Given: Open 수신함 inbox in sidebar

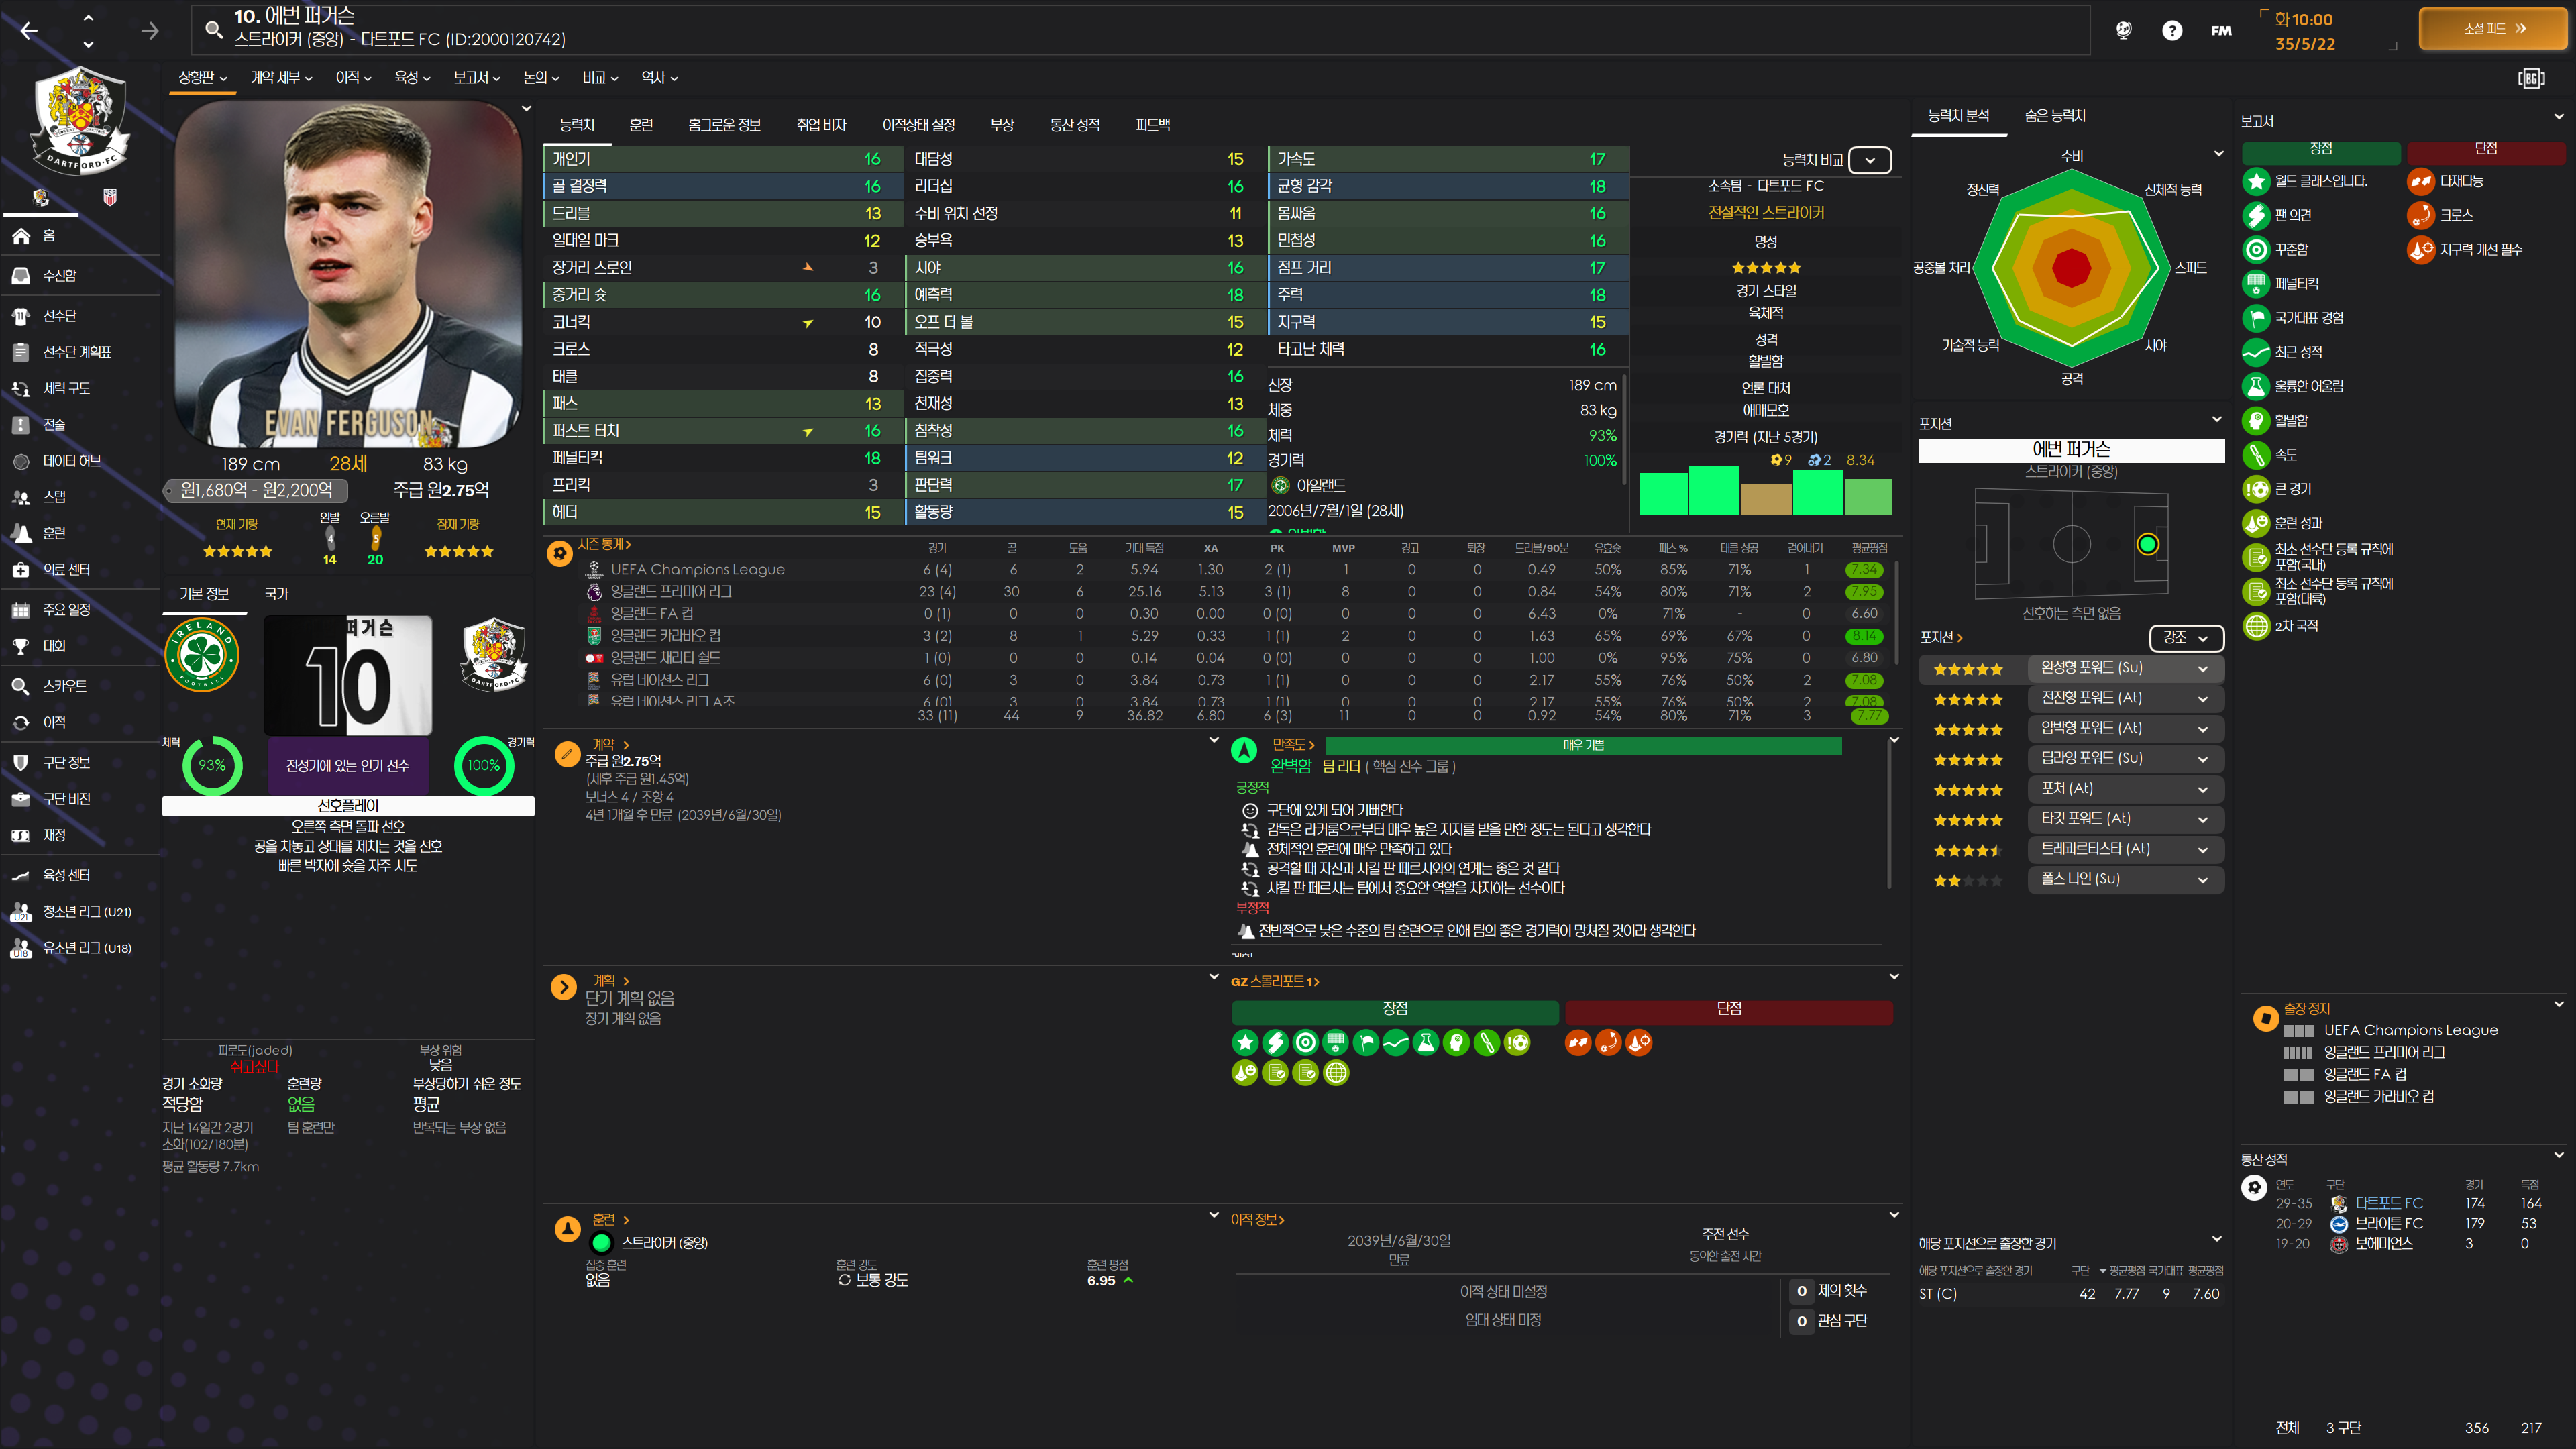Looking at the screenshot, I should click(59, 275).
